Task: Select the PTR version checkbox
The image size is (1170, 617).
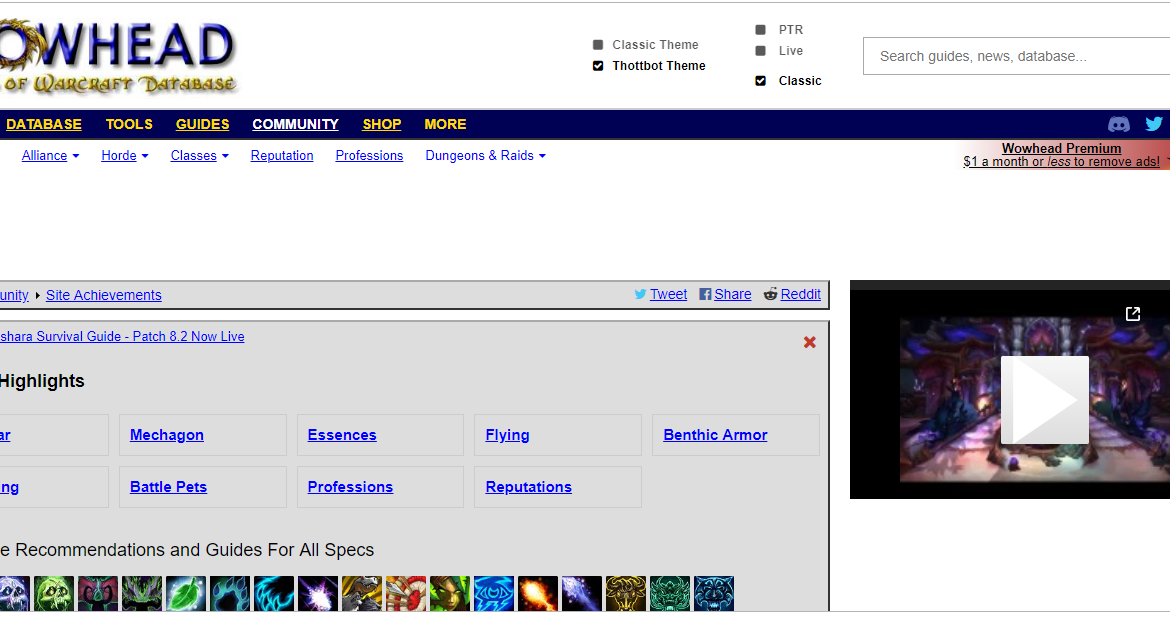Action: 761,30
